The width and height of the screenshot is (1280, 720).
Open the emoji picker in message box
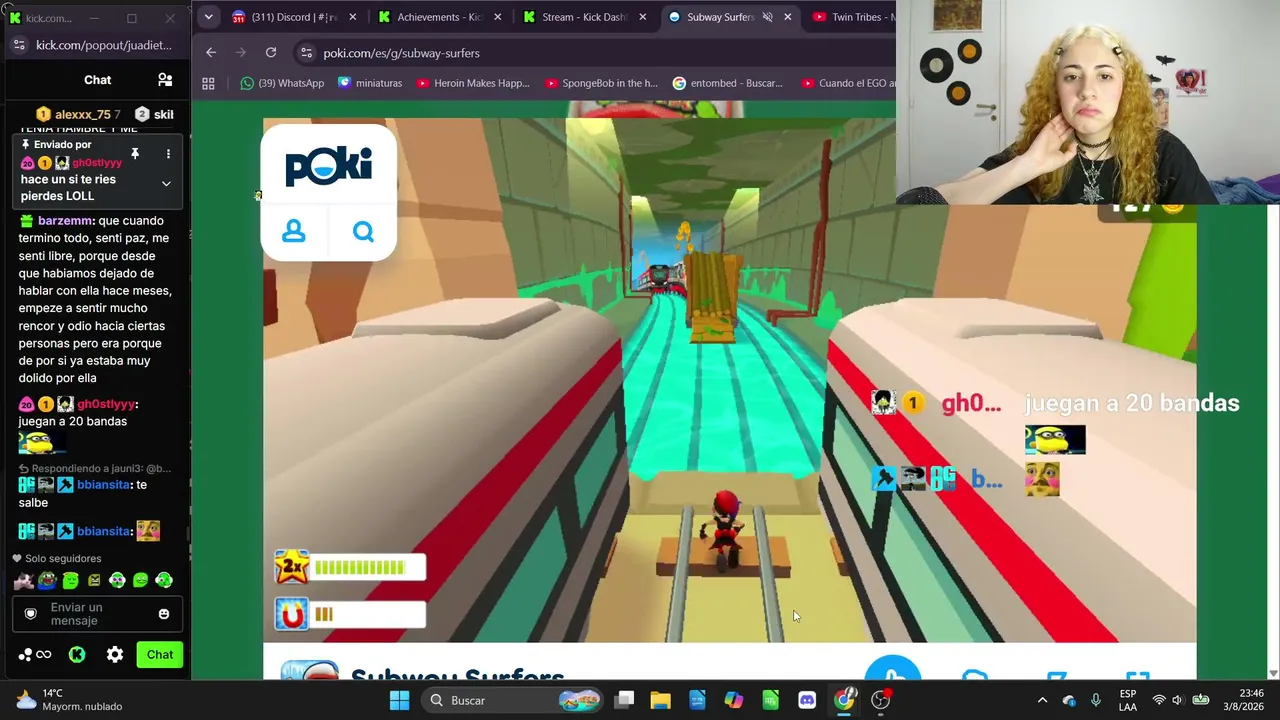[x=164, y=614]
